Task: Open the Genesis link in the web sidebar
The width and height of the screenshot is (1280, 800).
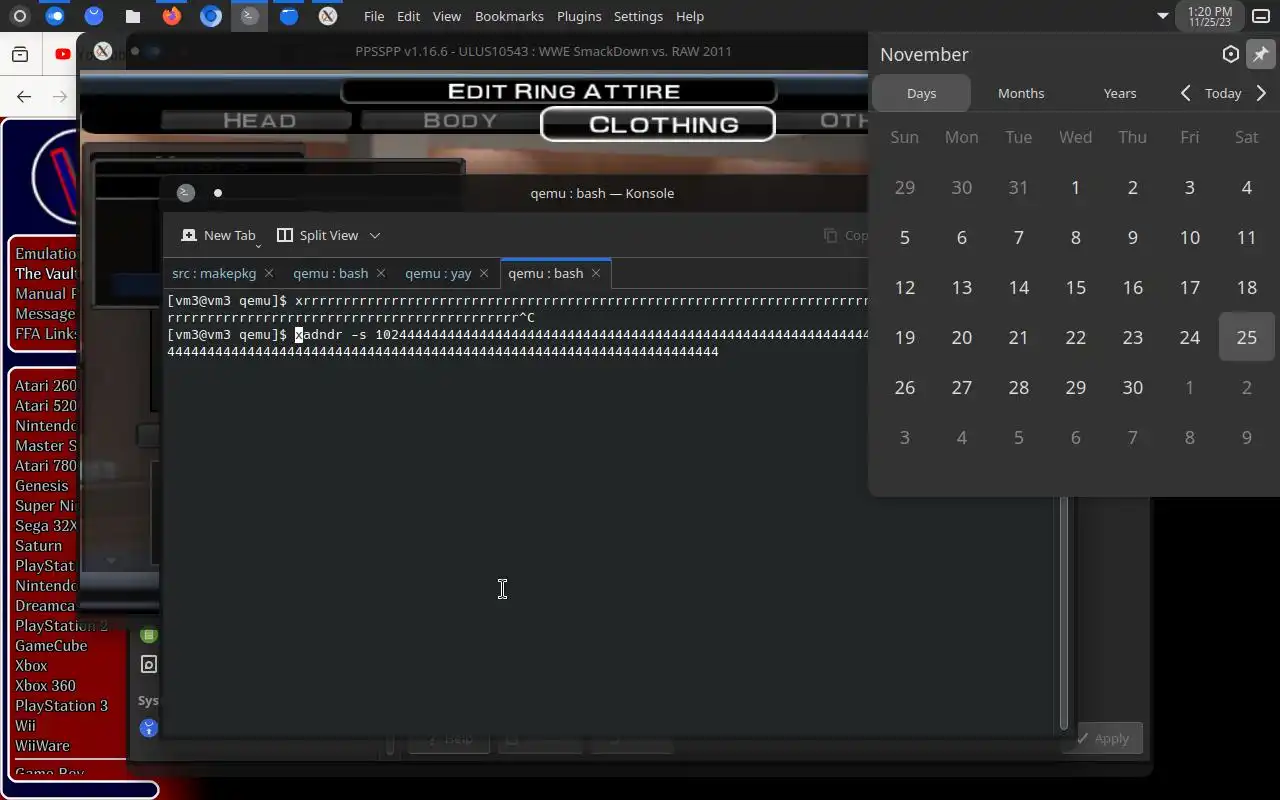Action: 42,485
